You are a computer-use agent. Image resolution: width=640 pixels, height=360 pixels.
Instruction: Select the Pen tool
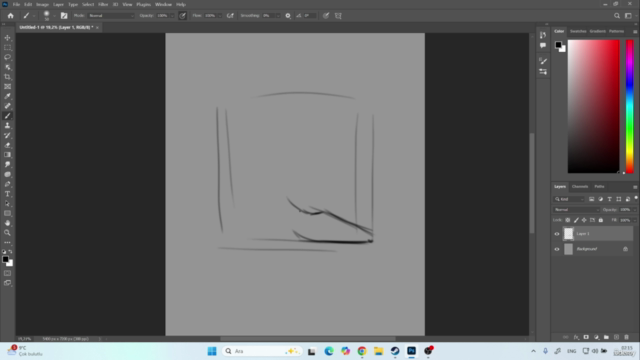tap(7, 184)
